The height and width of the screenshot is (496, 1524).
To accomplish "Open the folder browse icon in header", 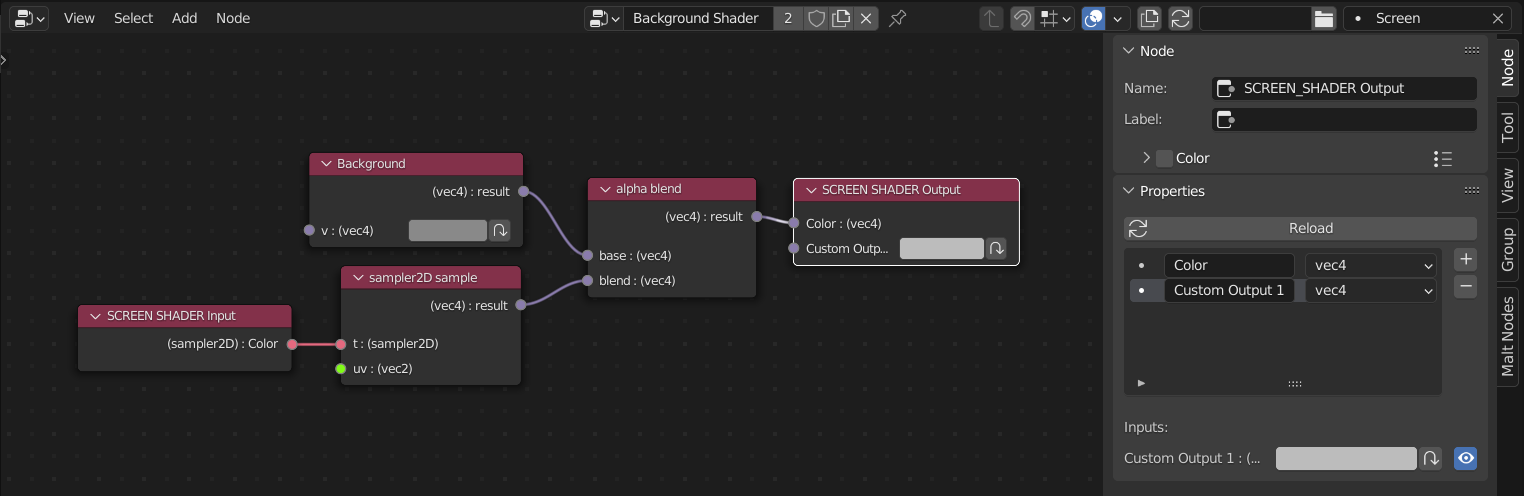I will click(1324, 18).
